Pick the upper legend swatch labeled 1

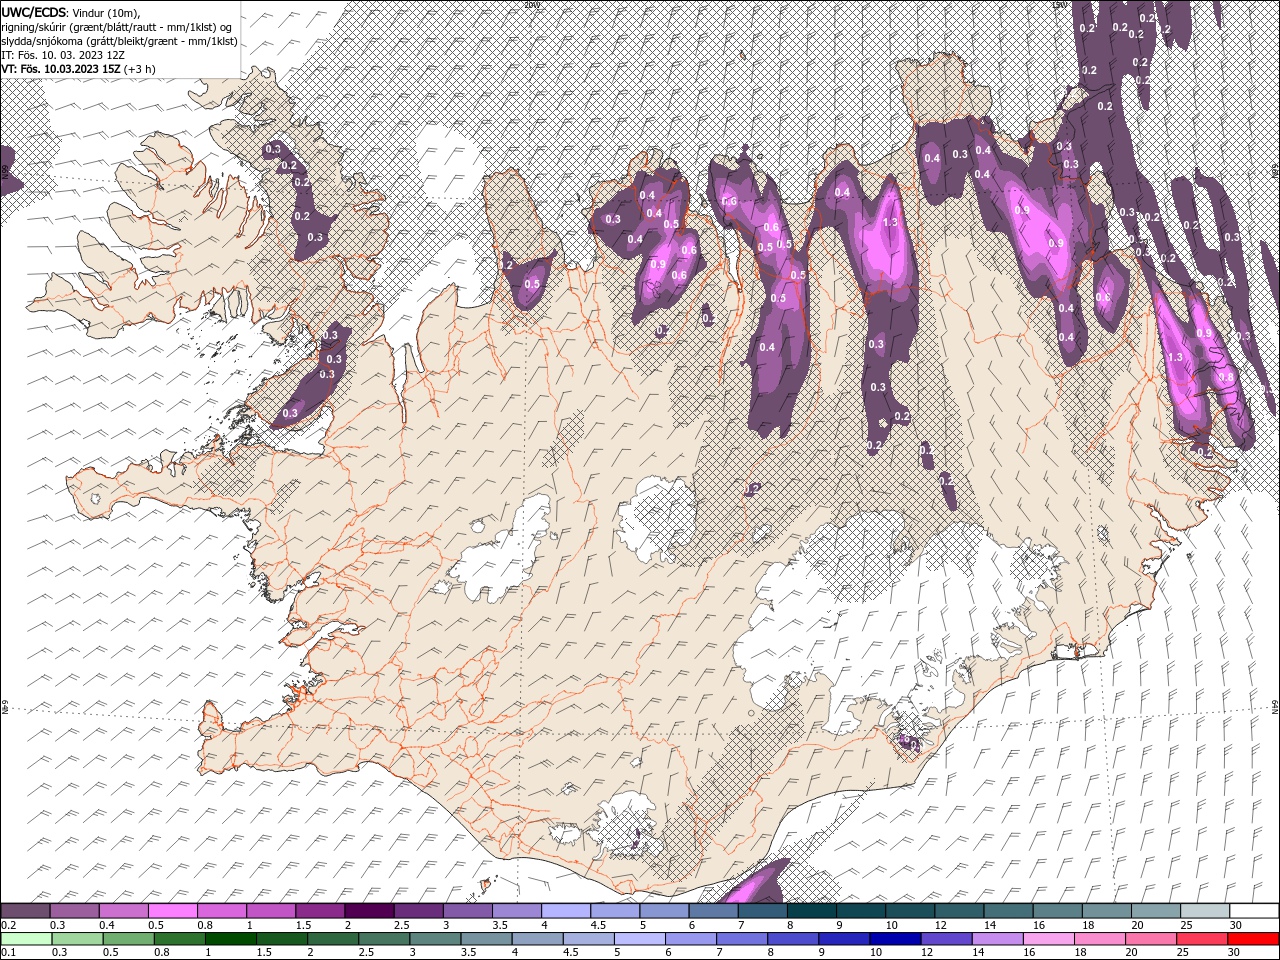271,910
